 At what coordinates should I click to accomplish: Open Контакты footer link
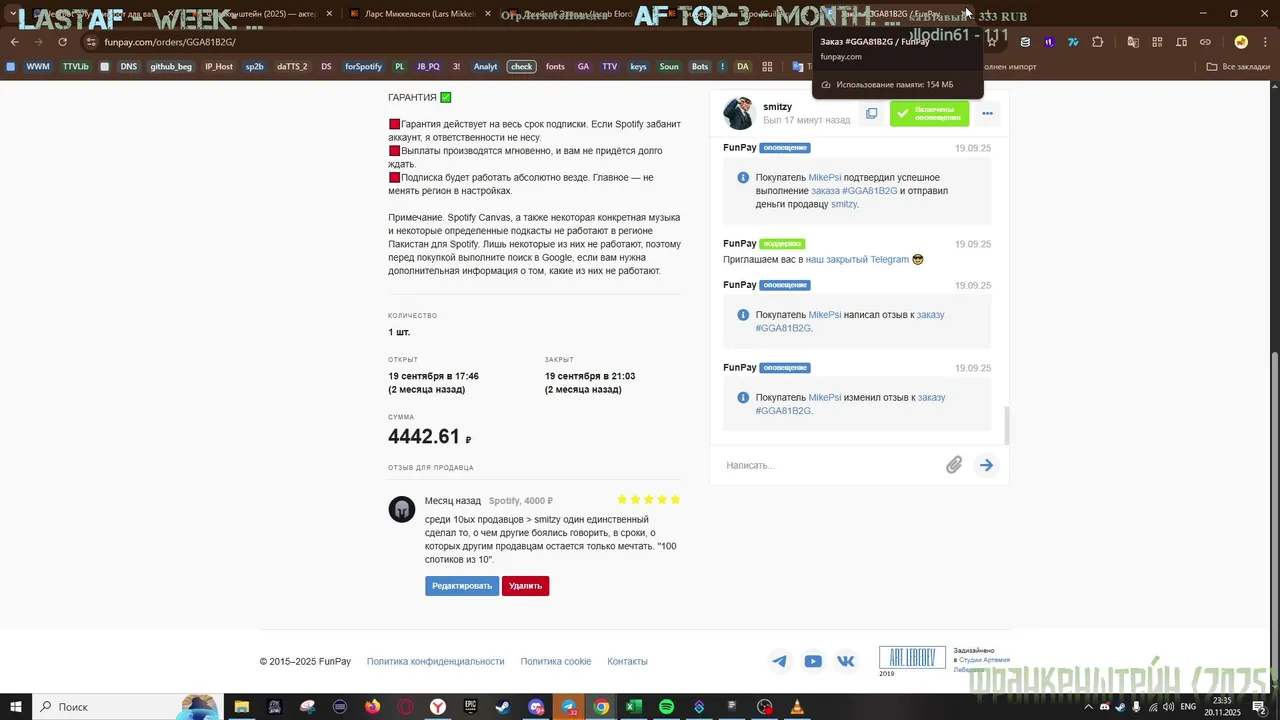point(627,661)
